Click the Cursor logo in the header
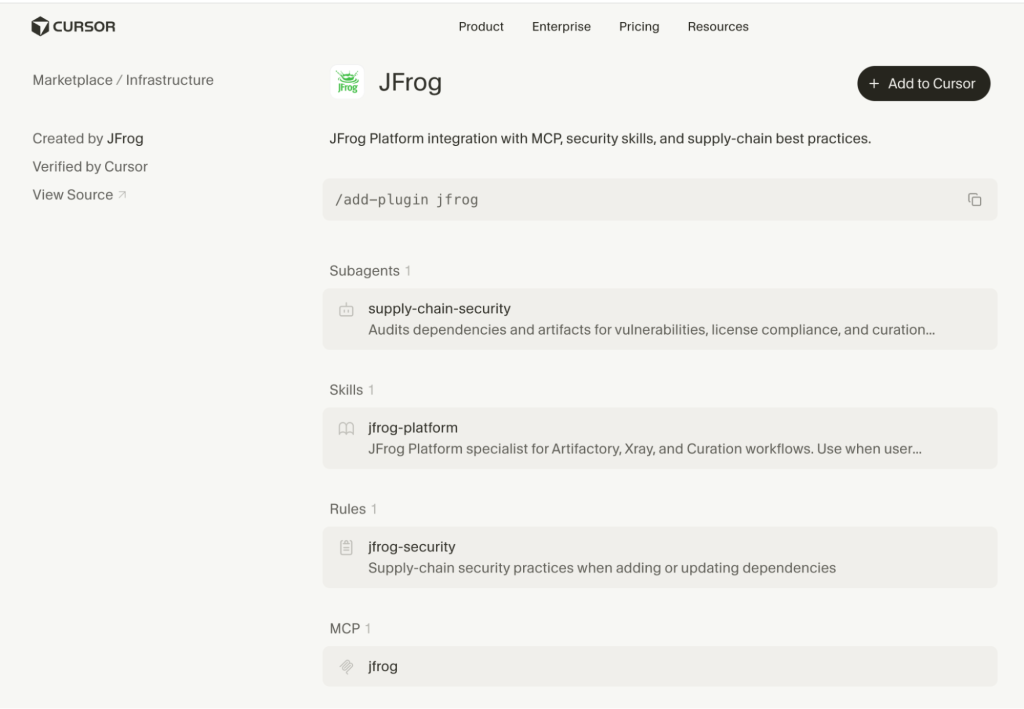This screenshot has width=1024, height=709. 73,27
